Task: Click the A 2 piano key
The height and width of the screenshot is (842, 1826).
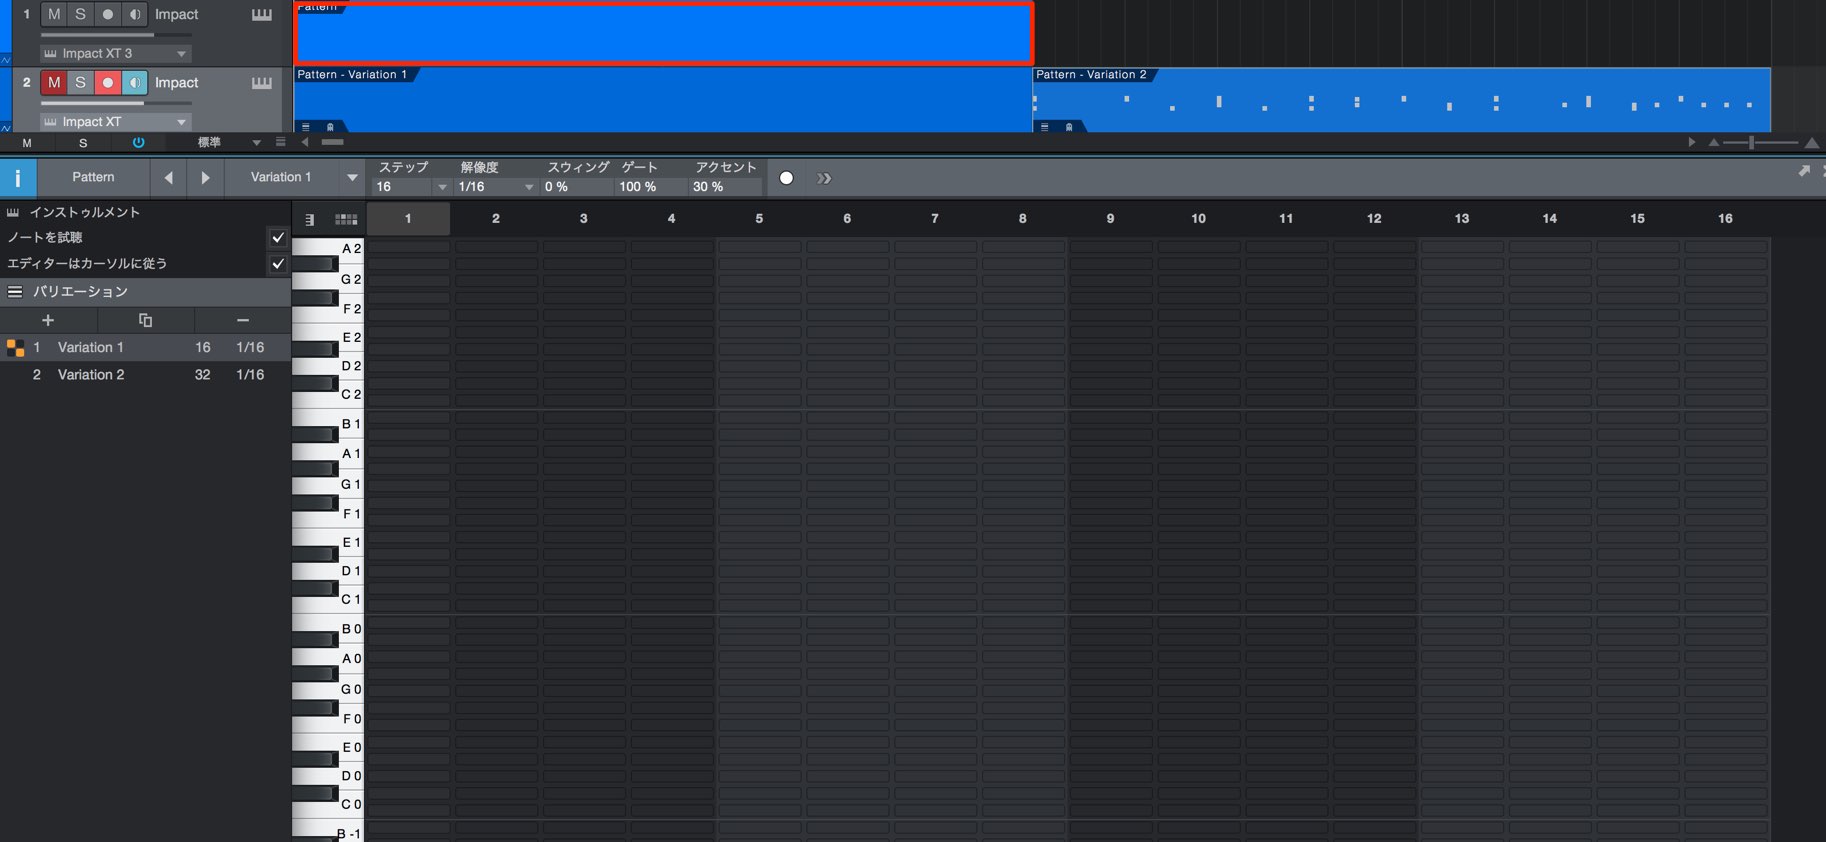Action: tap(329, 248)
